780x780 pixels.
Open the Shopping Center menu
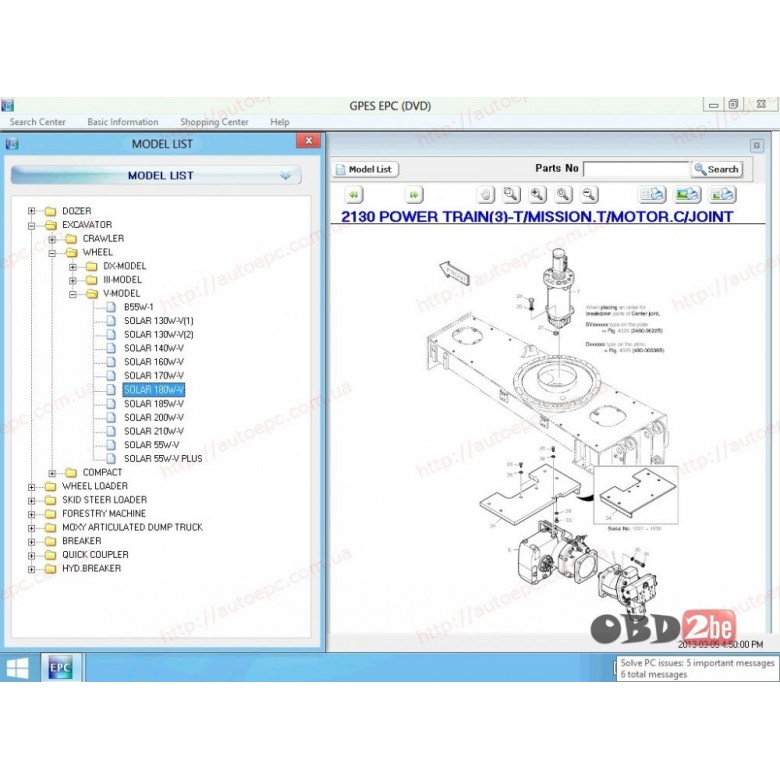point(214,122)
